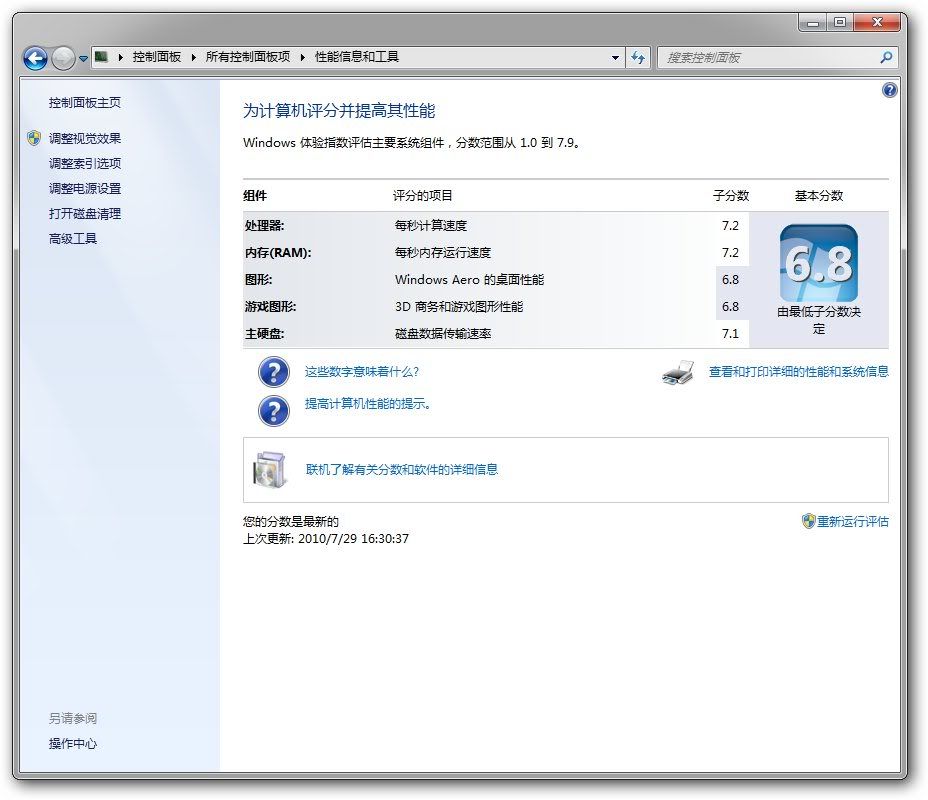Refresh the address bar page
The width and height of the screenshot is (928, 800).
click(x=638, y=57)
